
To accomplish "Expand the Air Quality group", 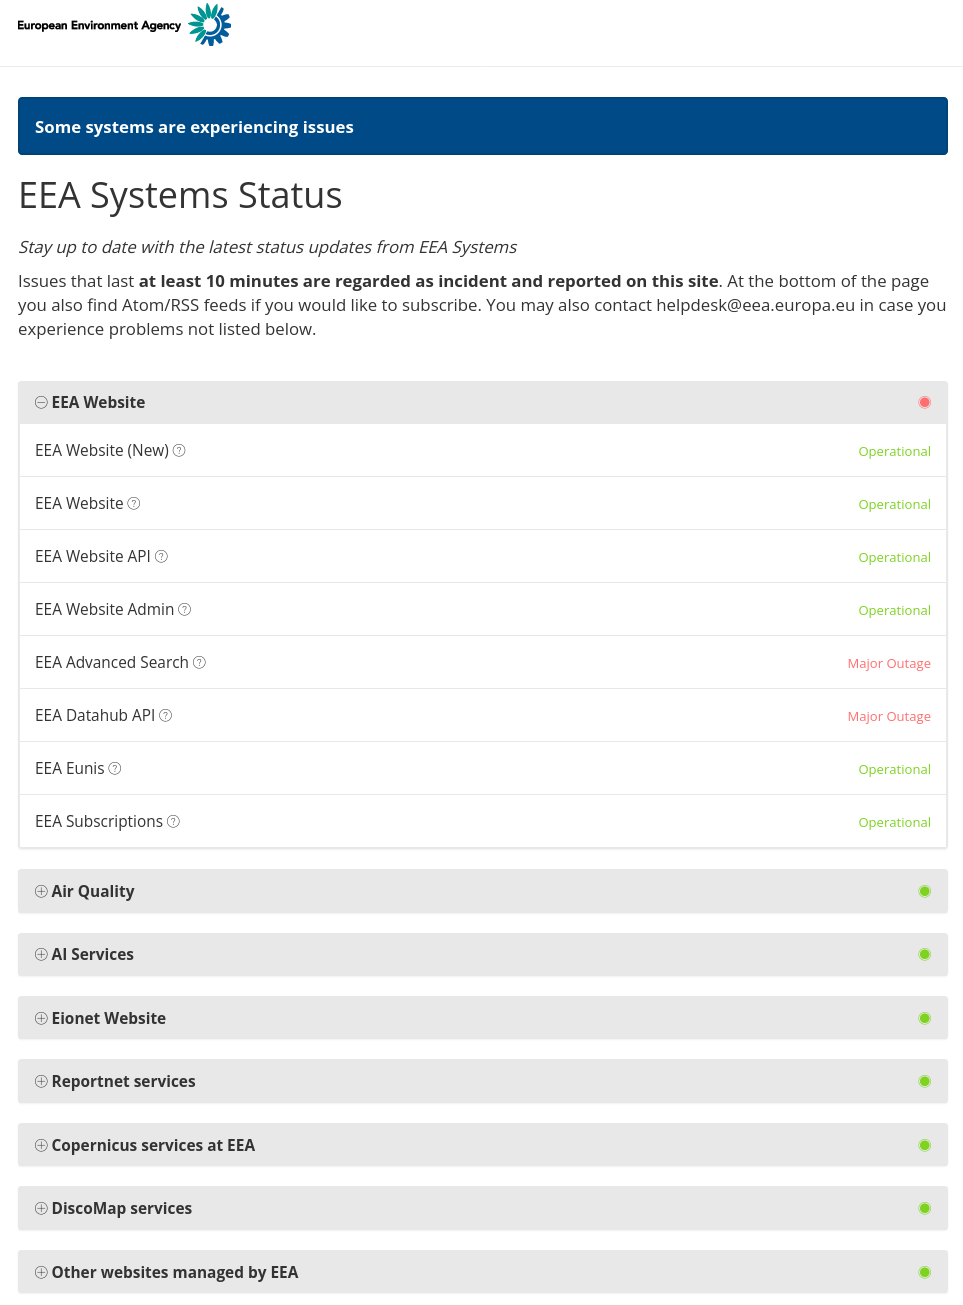I will tap(41, 892).
